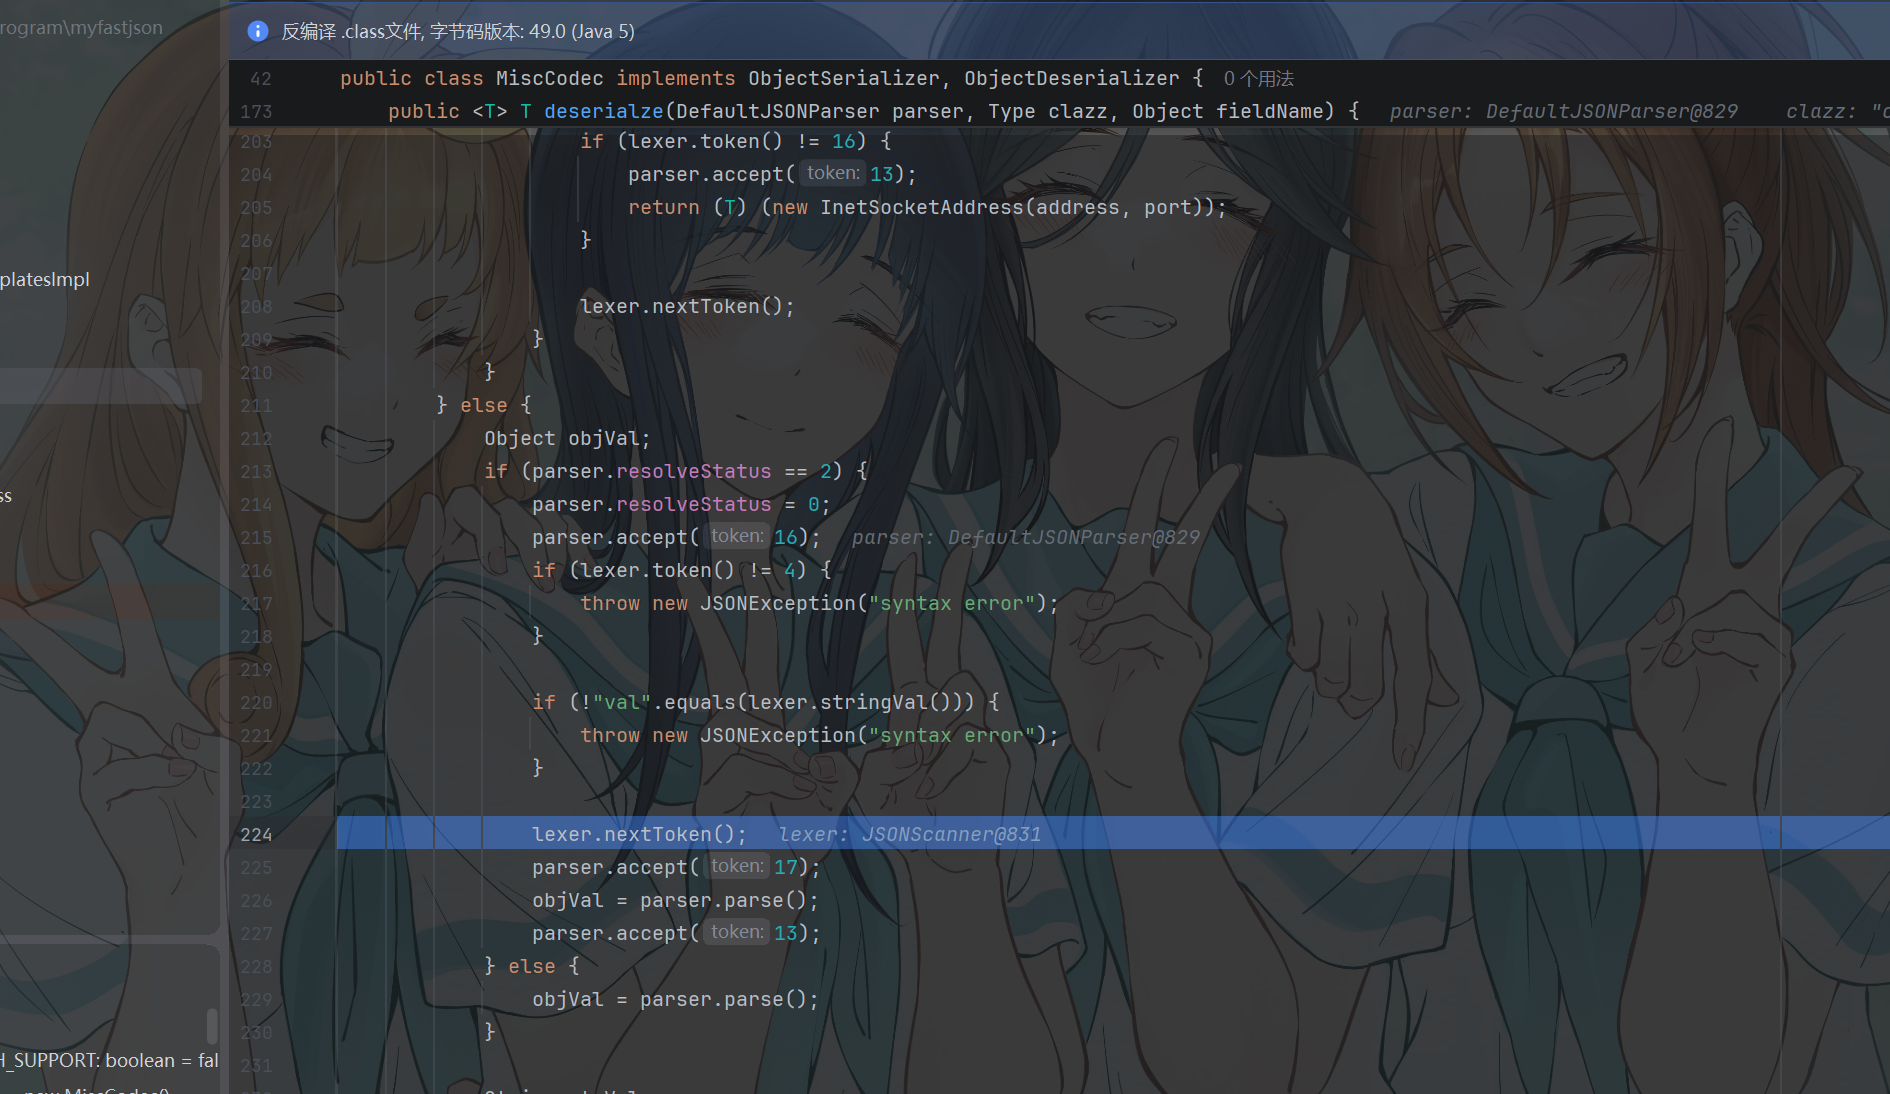Click the inline 'parser: DefaultJSONParser@829' value on line 215

(1026, 537)
